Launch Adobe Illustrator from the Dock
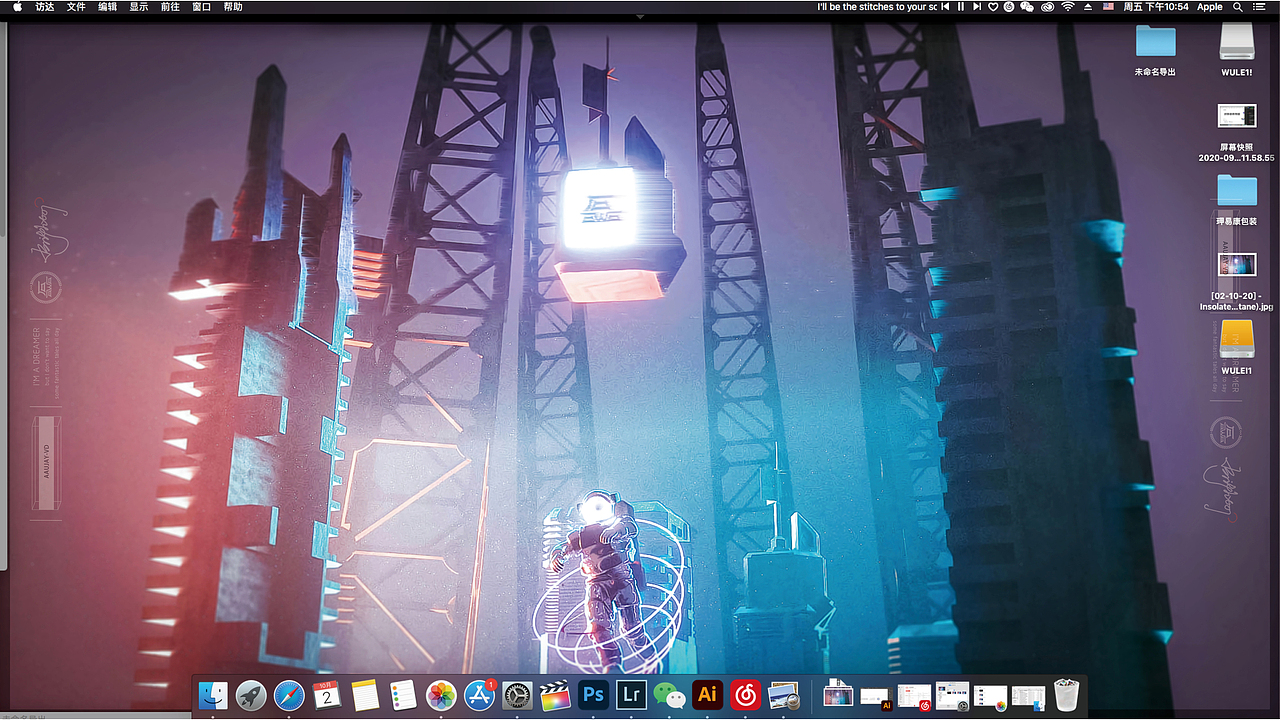The image size is (1280, 720). [x=707, y=695]
